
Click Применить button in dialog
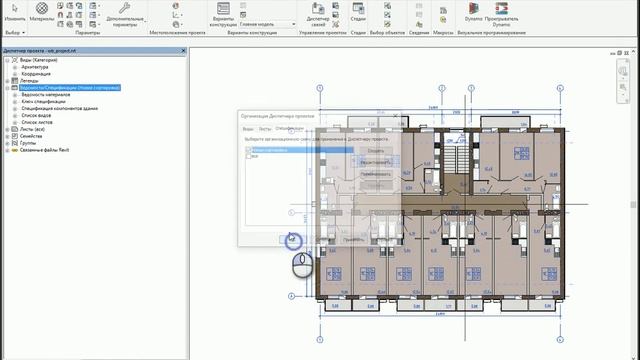tap(353, 240)
